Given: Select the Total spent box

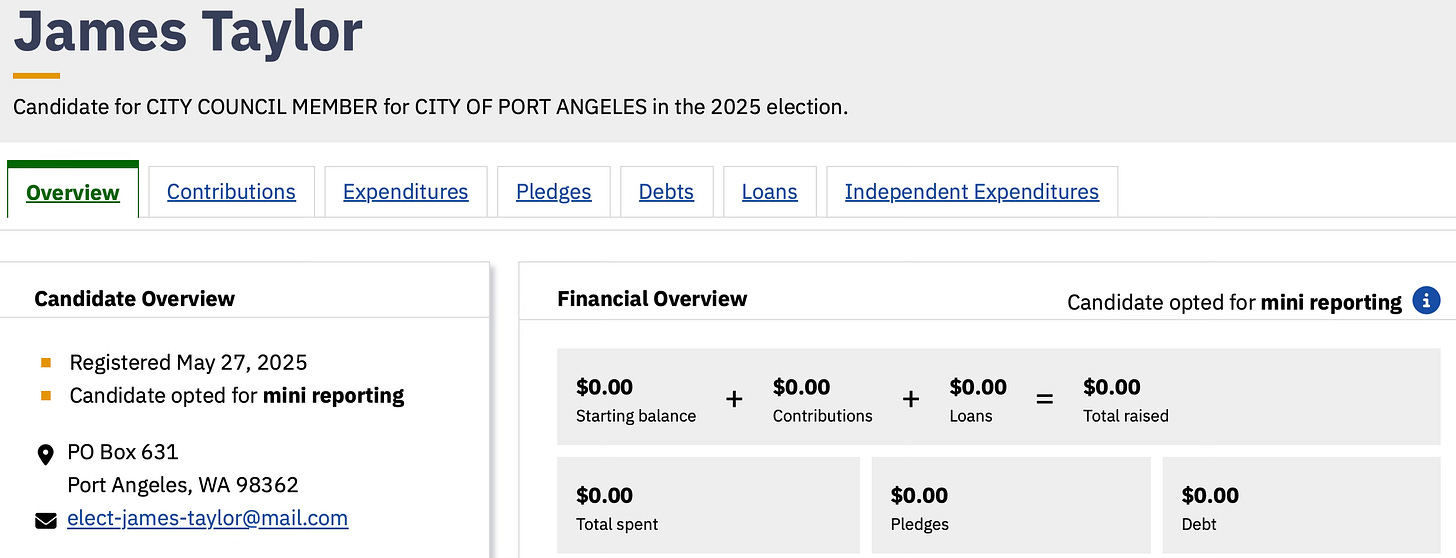Looking at the screenshot, I should (708, 506).
